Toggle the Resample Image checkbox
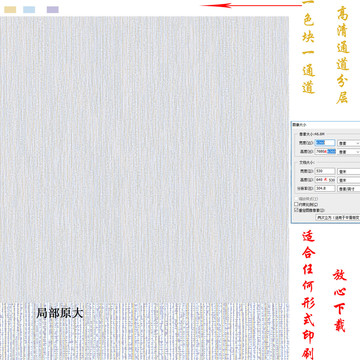 pos(296,210)
